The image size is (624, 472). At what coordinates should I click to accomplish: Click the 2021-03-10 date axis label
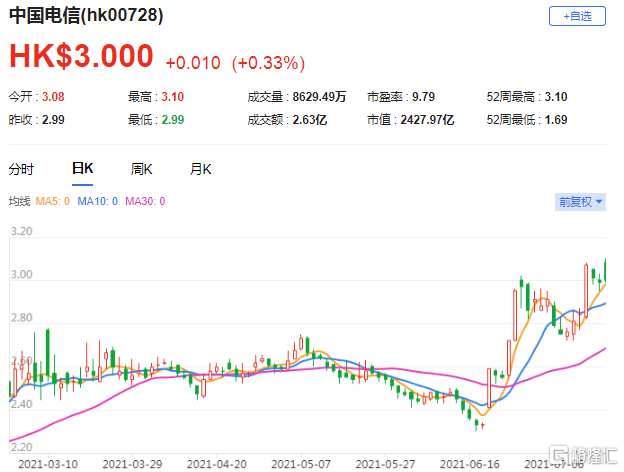pos(48,464)
